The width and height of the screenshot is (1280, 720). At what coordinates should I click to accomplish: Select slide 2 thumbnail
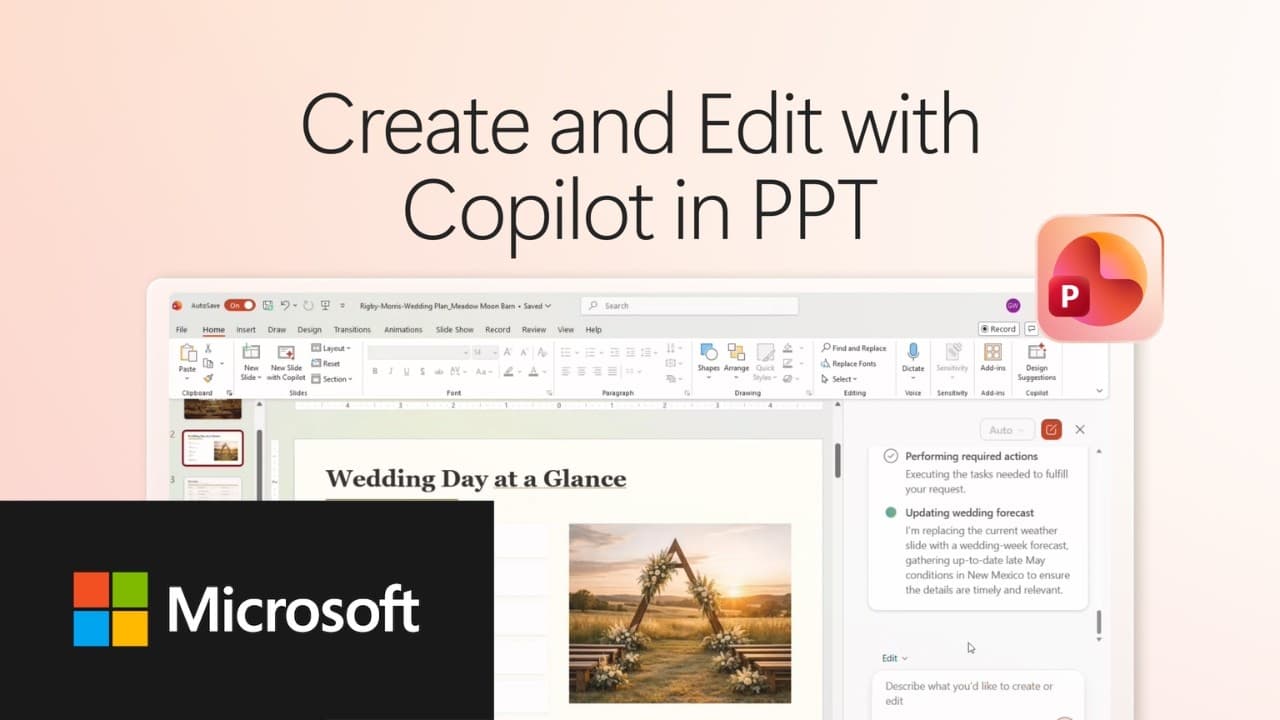[212, 448]
